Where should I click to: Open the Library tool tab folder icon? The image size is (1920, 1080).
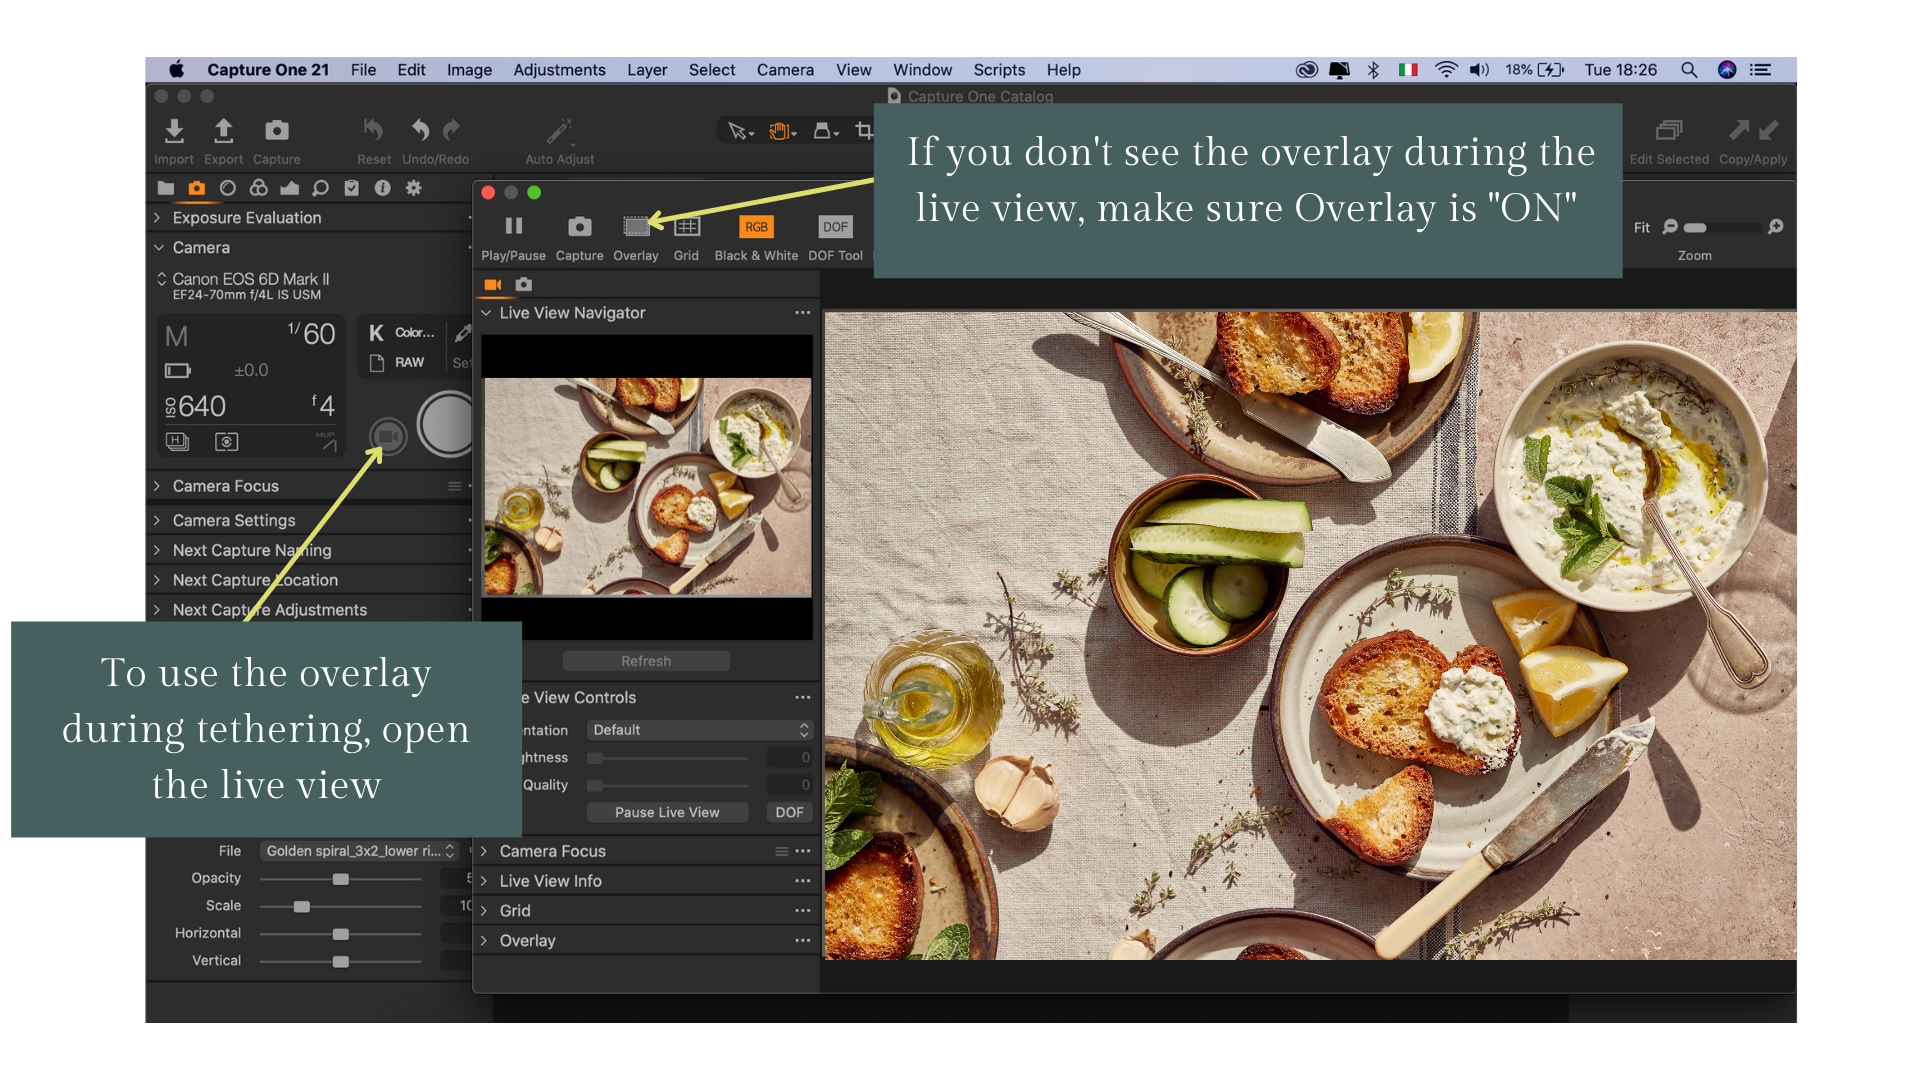[166, 188]
